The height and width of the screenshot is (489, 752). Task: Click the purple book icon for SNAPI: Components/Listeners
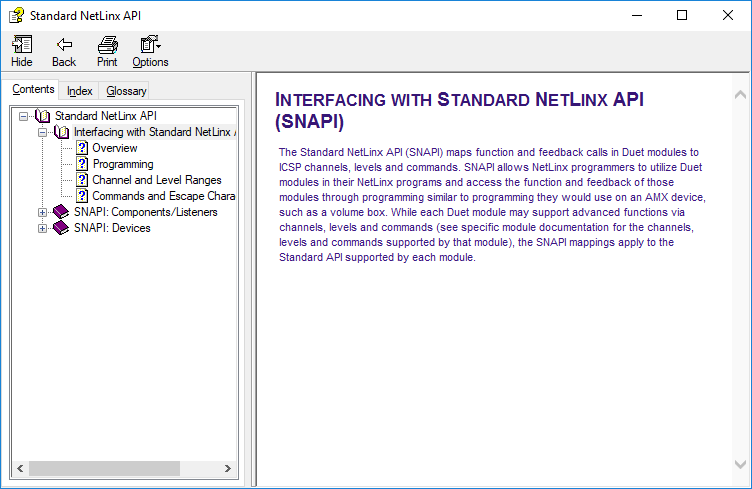[61, 212]
